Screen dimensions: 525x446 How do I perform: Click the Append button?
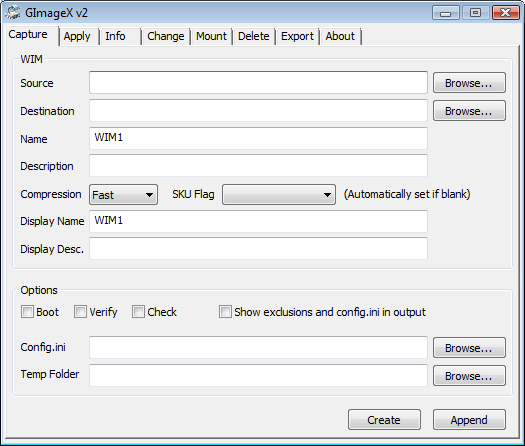[469, 420]
